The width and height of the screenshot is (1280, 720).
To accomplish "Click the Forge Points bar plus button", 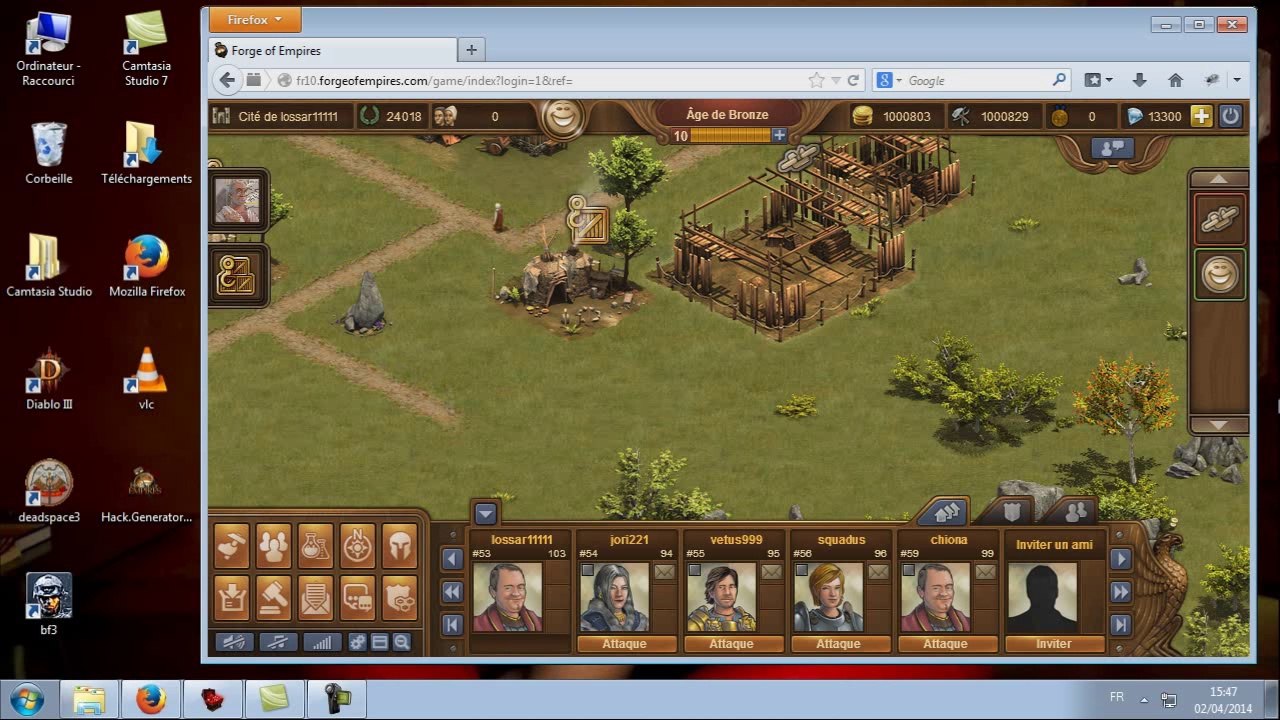I will (779, 136).
